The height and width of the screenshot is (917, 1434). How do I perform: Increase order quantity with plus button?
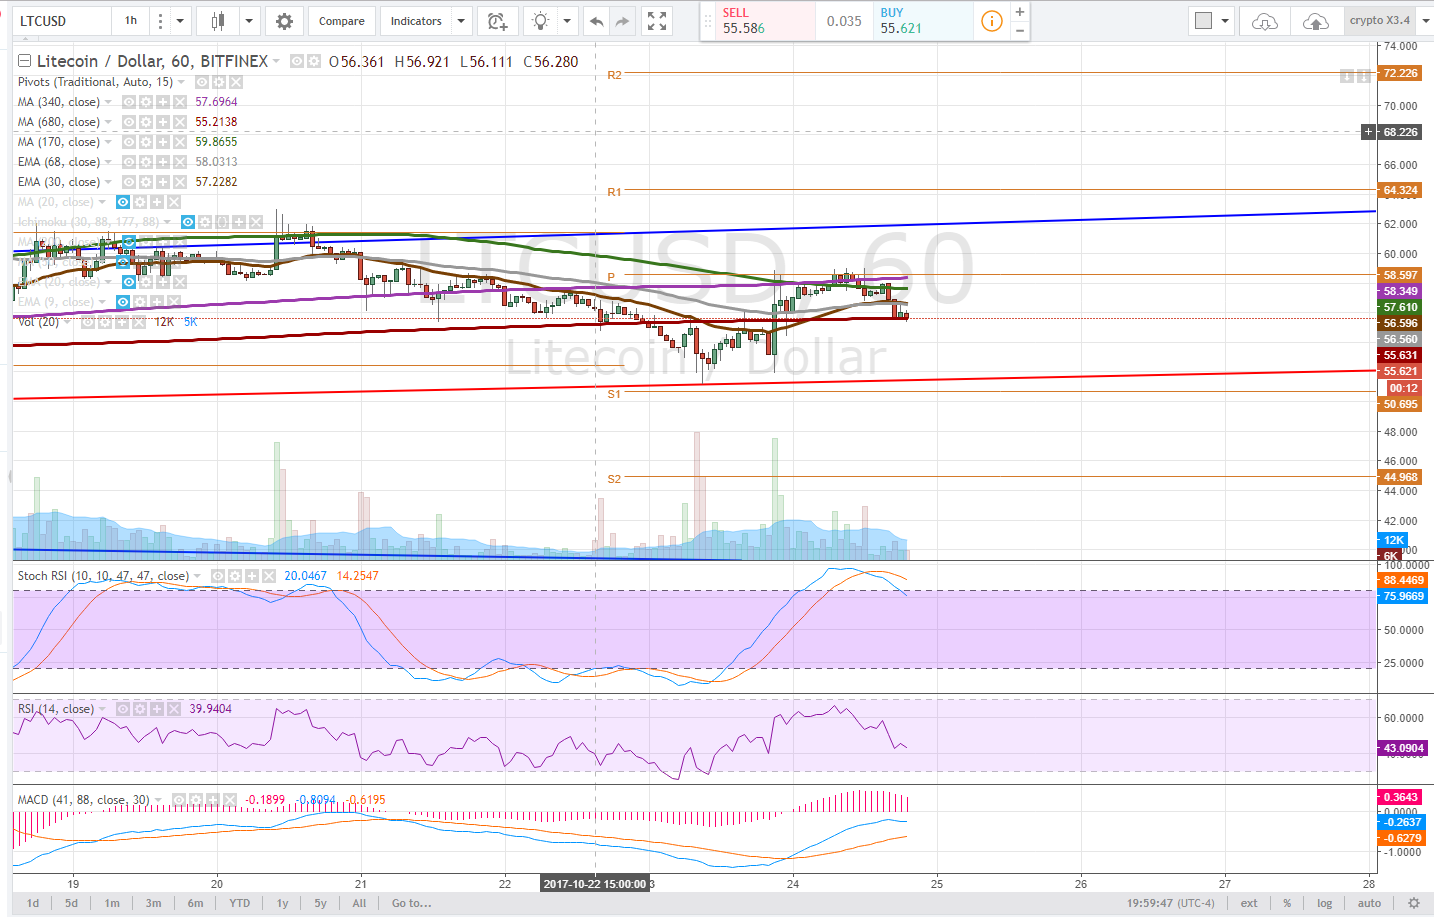1019,12
